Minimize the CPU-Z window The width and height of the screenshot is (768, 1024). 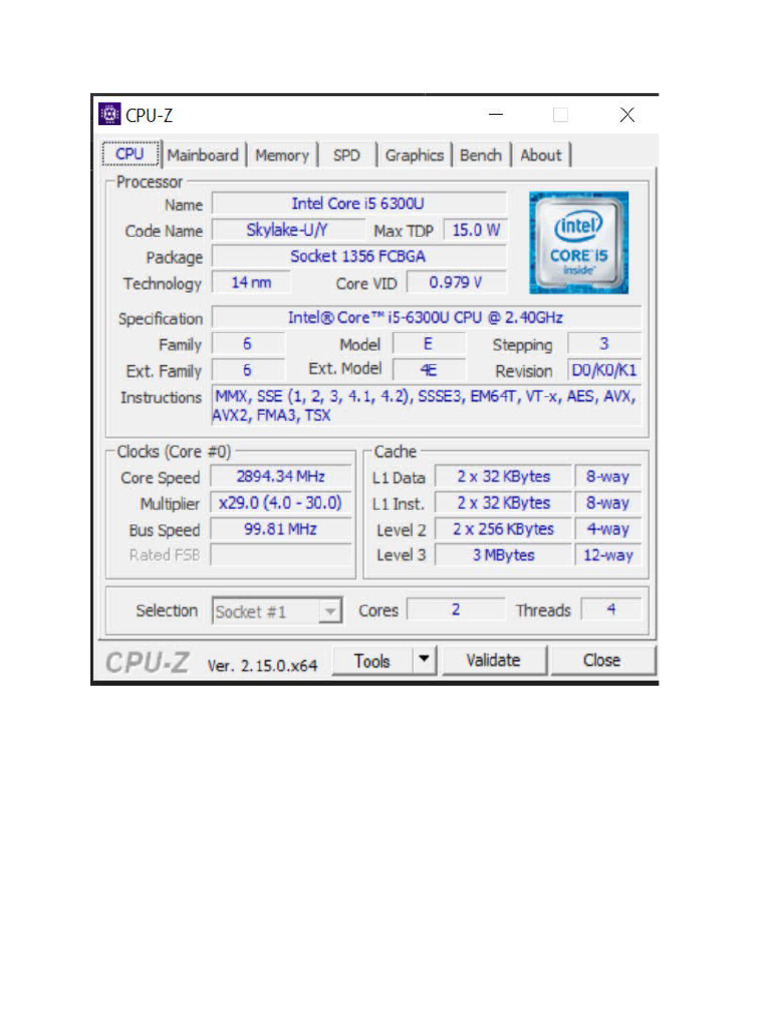496,115
